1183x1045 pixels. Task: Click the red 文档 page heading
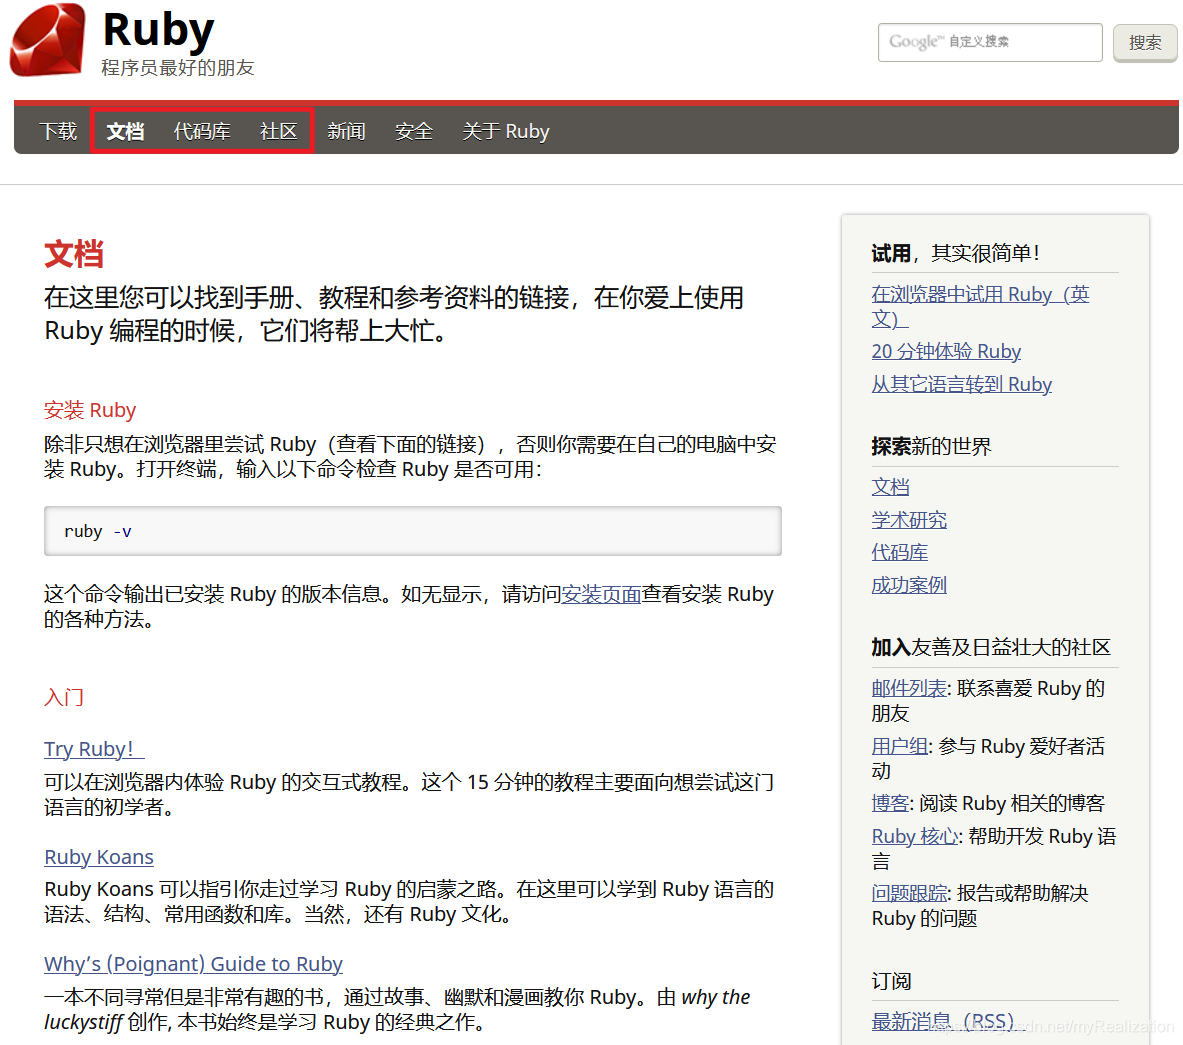pyautogui.click(x=74, y=254)
